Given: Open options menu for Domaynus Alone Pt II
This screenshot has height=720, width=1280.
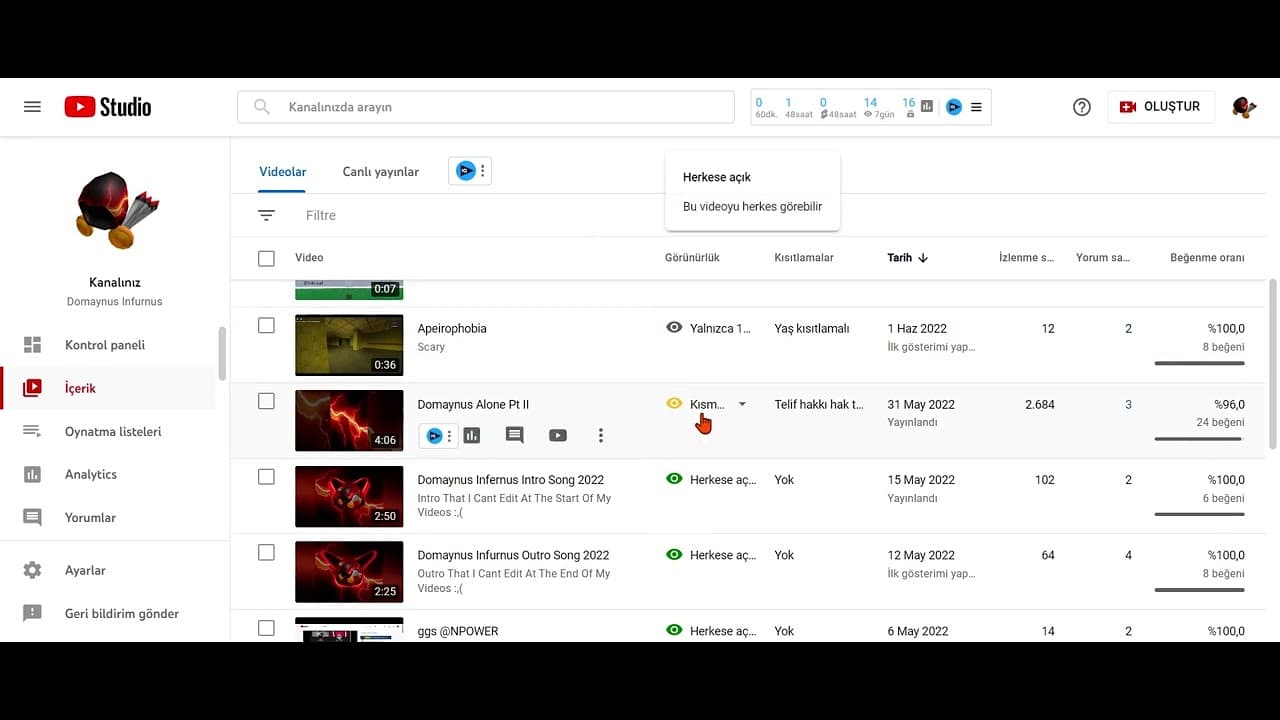Looking at the screenshot, I should click(601, 435).
